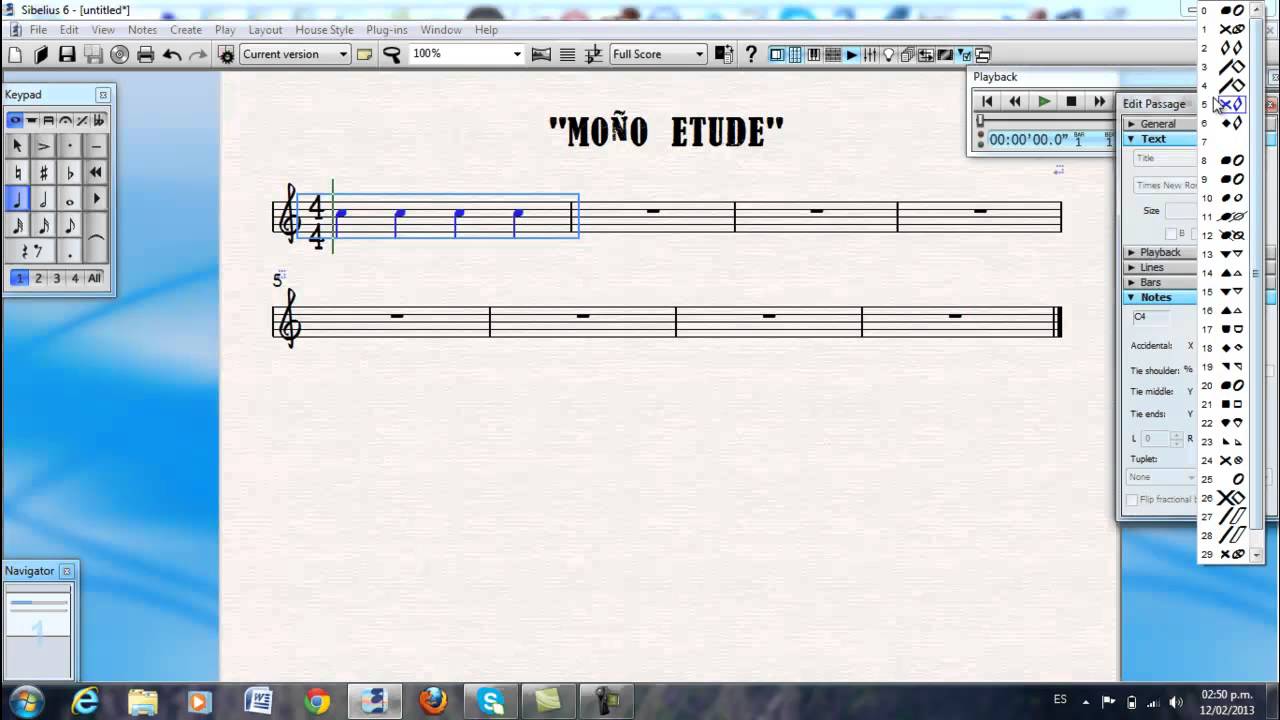Screen dimensions: 1280x720
Task: Toggle the quarter note on the Keypad
Action: [x=18, y=200]
